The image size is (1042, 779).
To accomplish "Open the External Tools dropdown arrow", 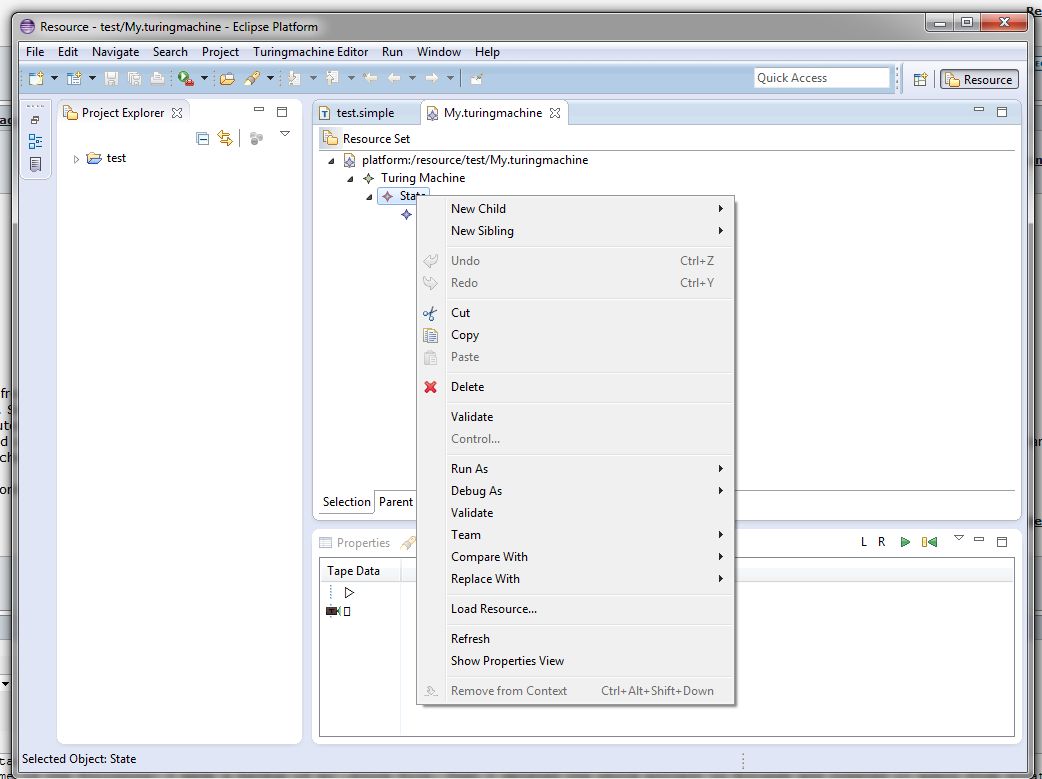I will [205, 78].
